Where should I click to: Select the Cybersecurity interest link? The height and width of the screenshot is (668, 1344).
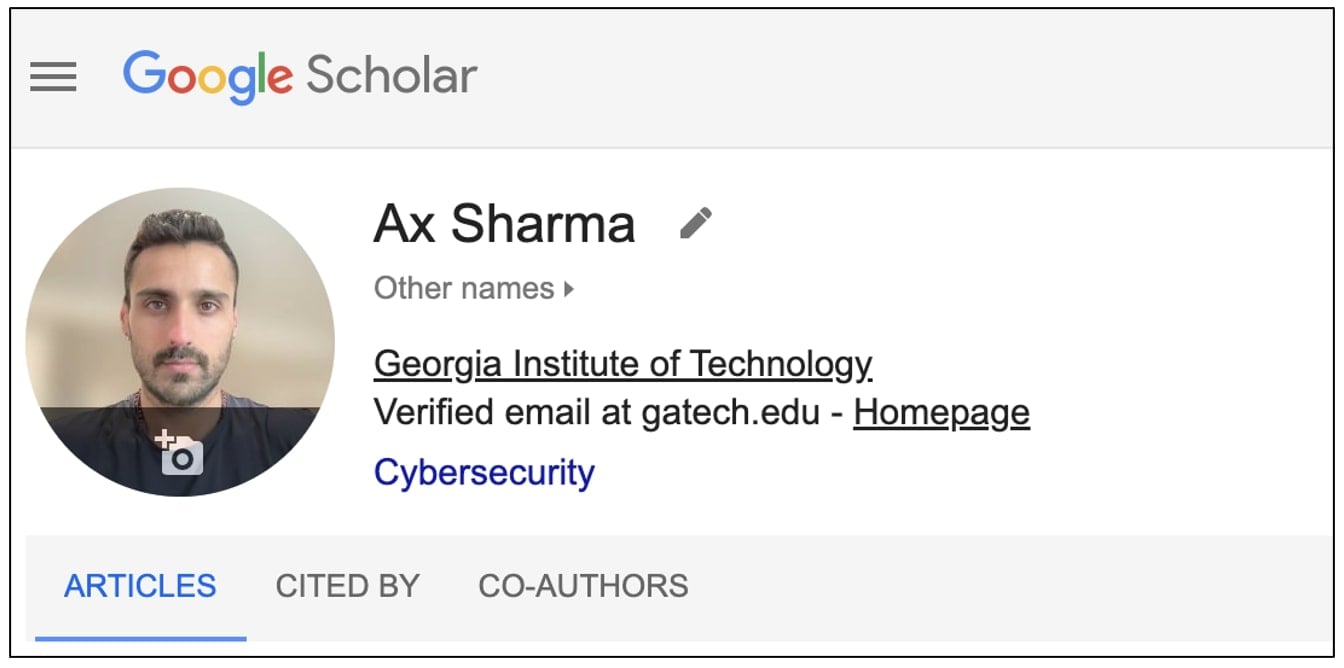click(x=484, y=472)
